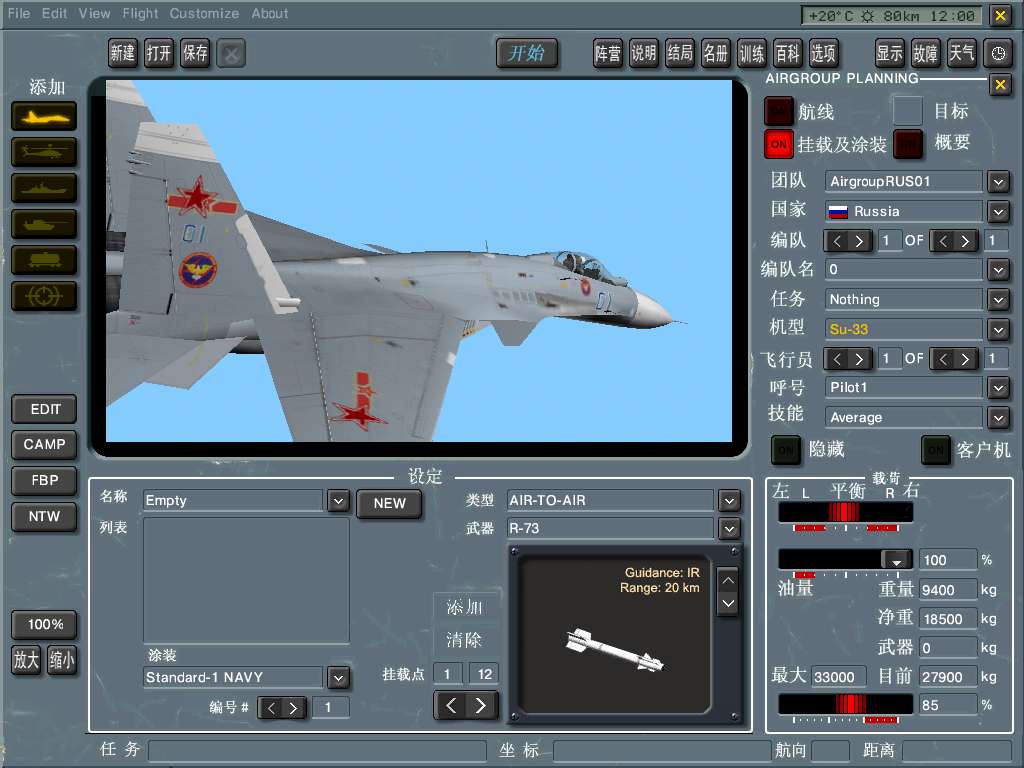Open the 故障 failures panel

pyautogui.click(x=925, y=53)
